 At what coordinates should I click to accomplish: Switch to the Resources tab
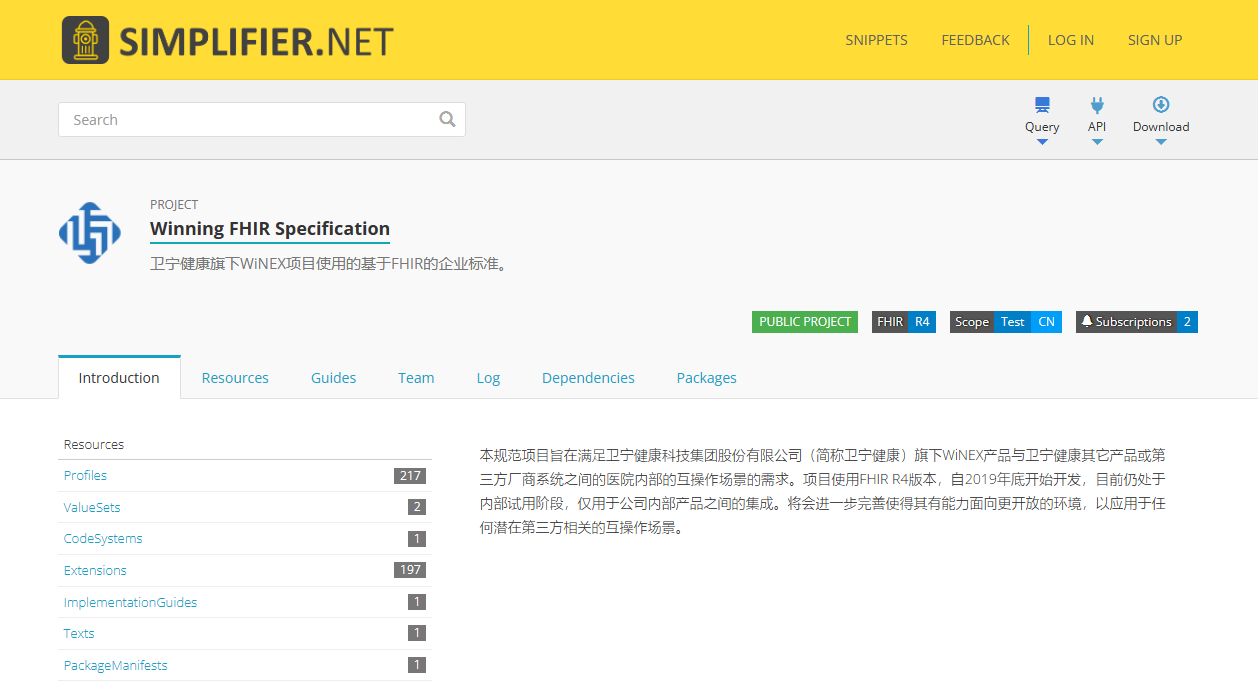(x=235, y=377)
